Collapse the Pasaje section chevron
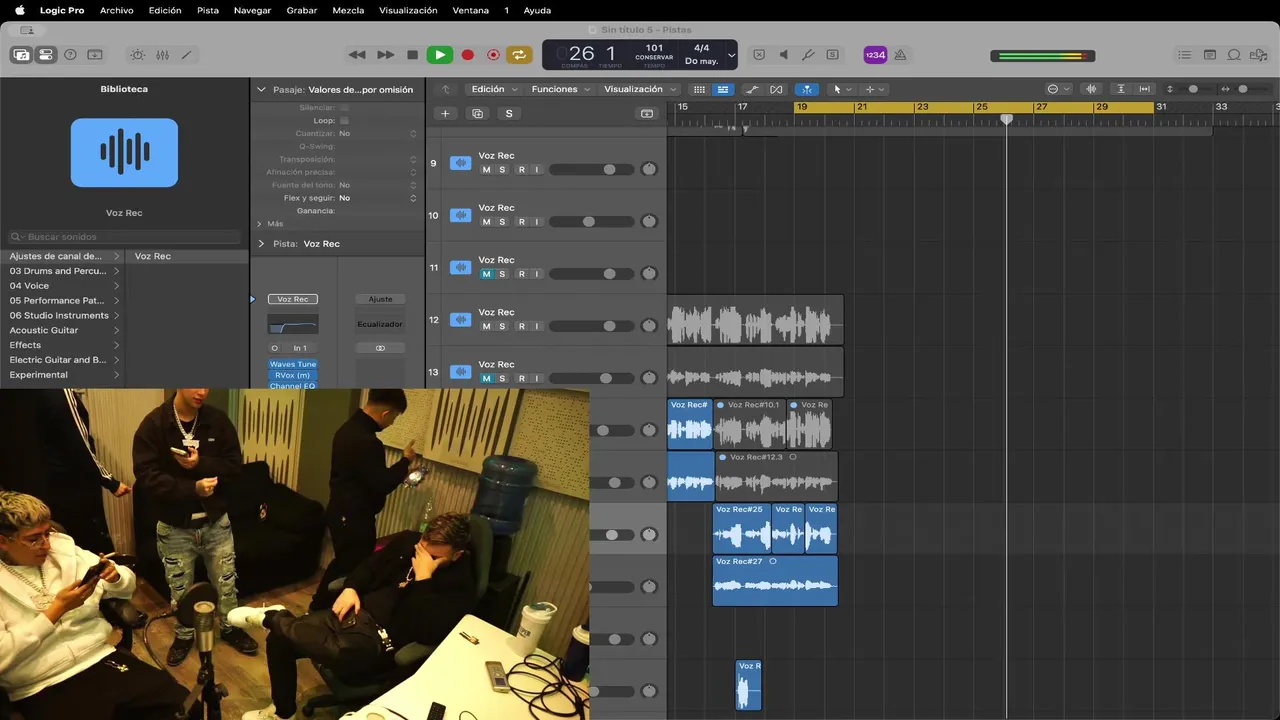The width and height of the screenshot is (1280, 720). coord(262,89)
